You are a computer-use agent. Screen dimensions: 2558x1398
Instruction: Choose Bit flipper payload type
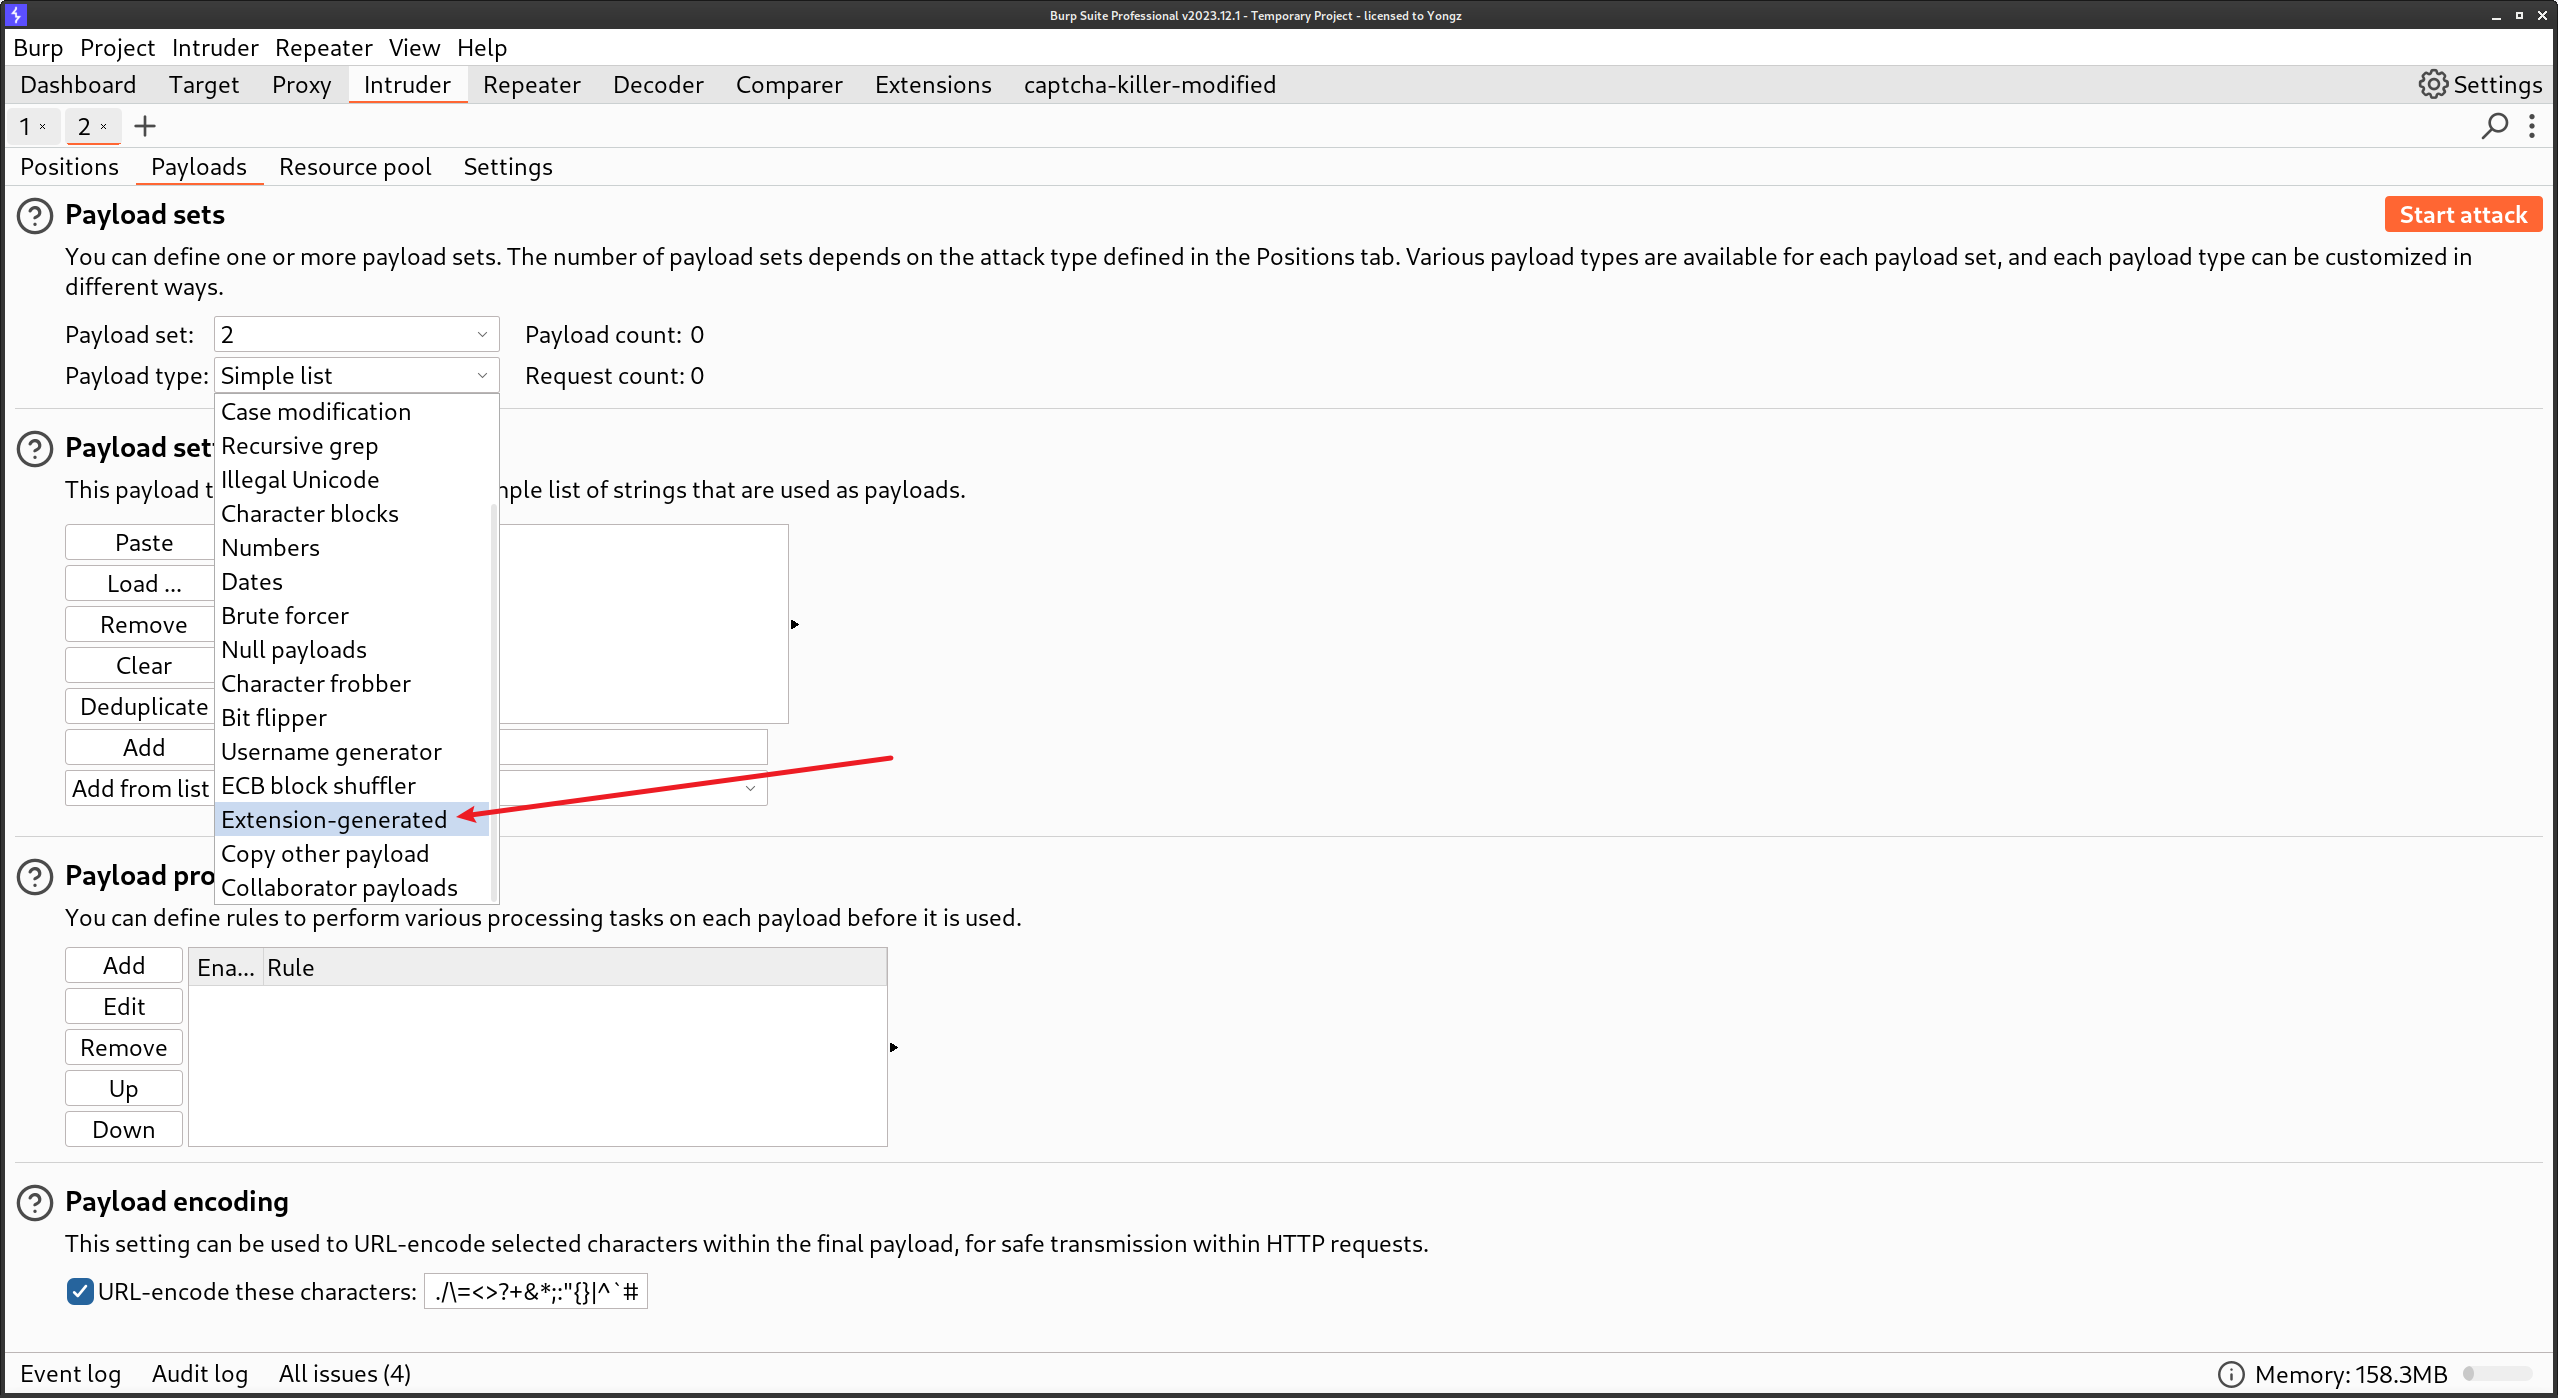352,718
